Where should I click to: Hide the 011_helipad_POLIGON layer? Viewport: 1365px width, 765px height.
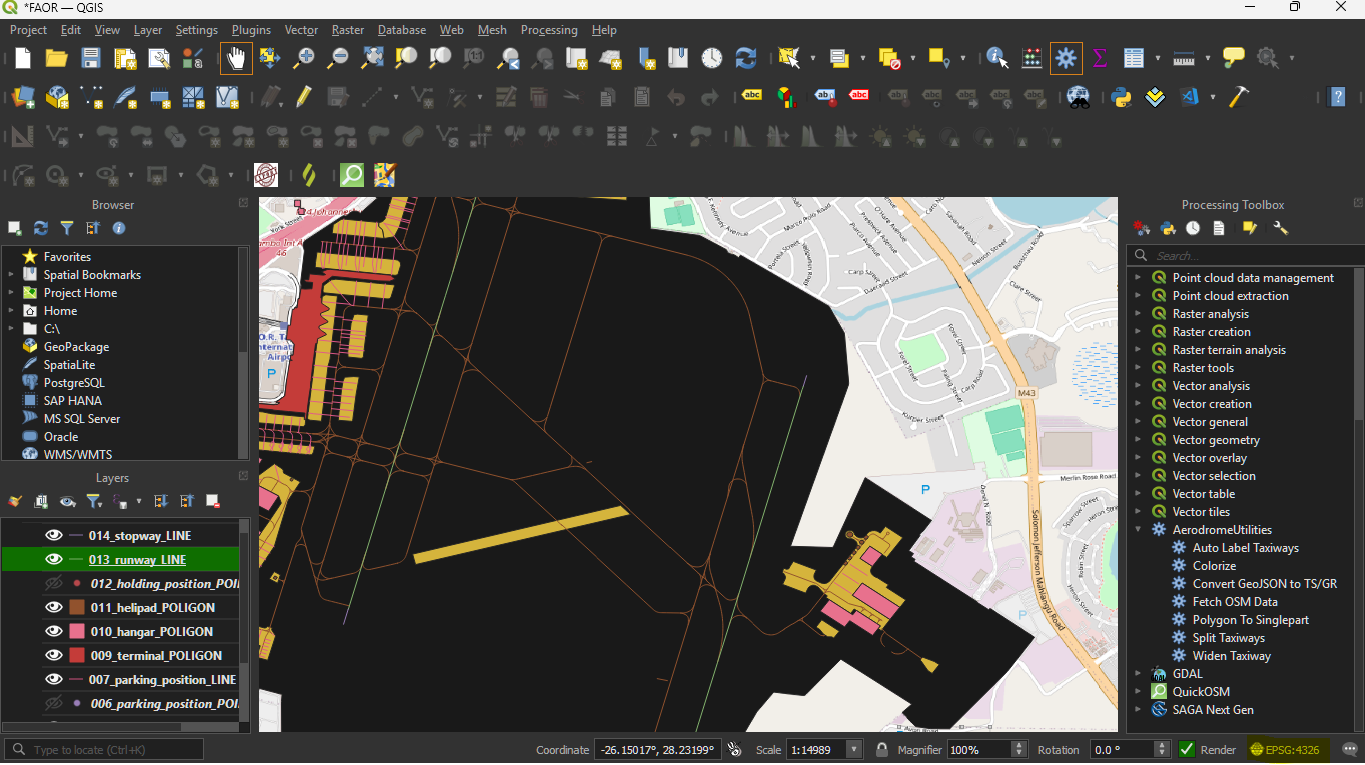54,607
